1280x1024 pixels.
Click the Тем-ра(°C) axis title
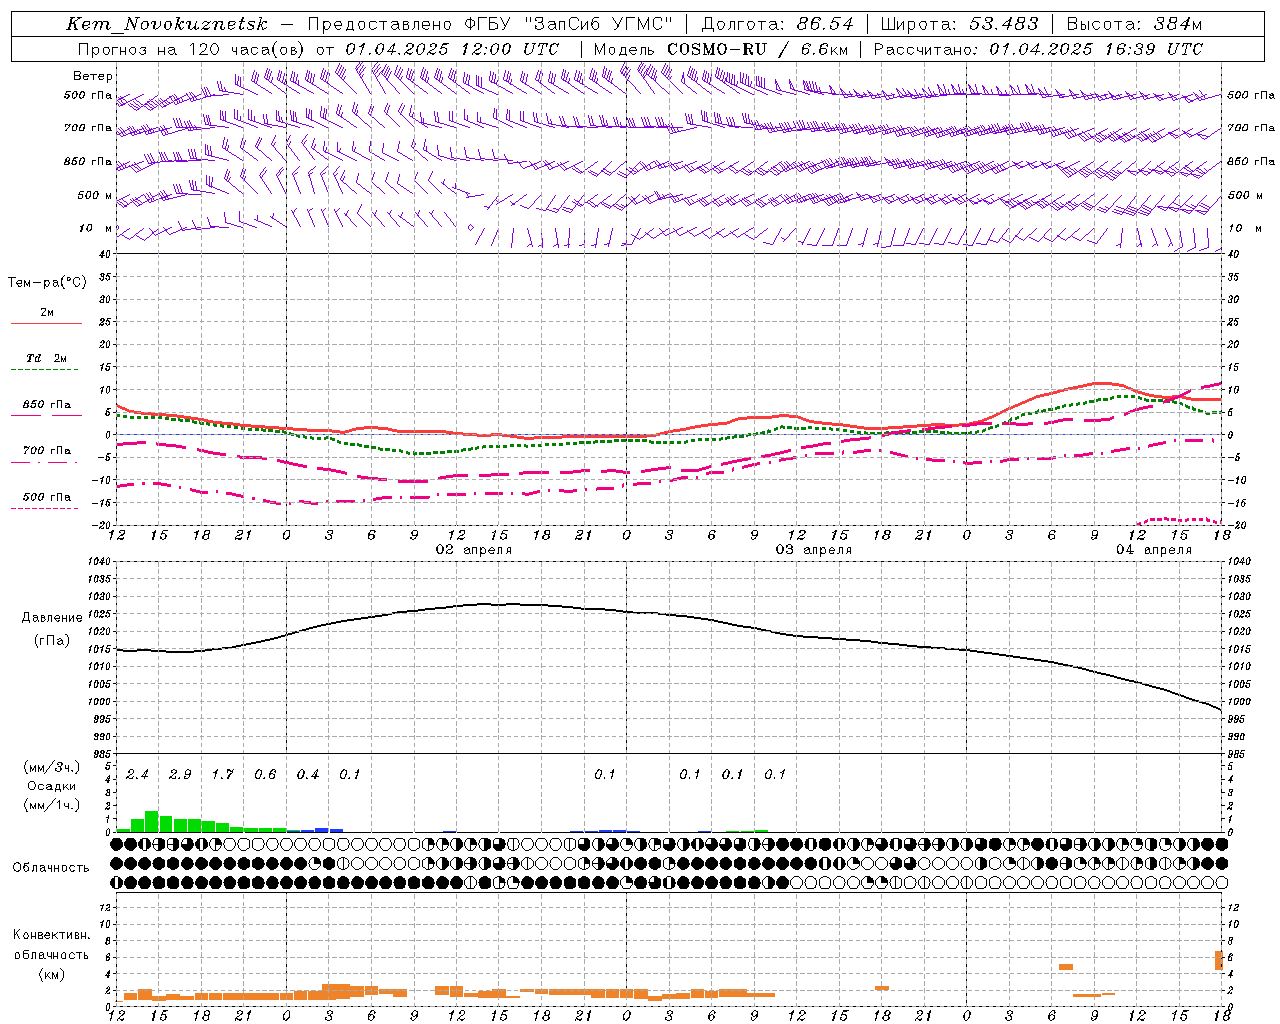pyautogui.click(x=47, y=283)
